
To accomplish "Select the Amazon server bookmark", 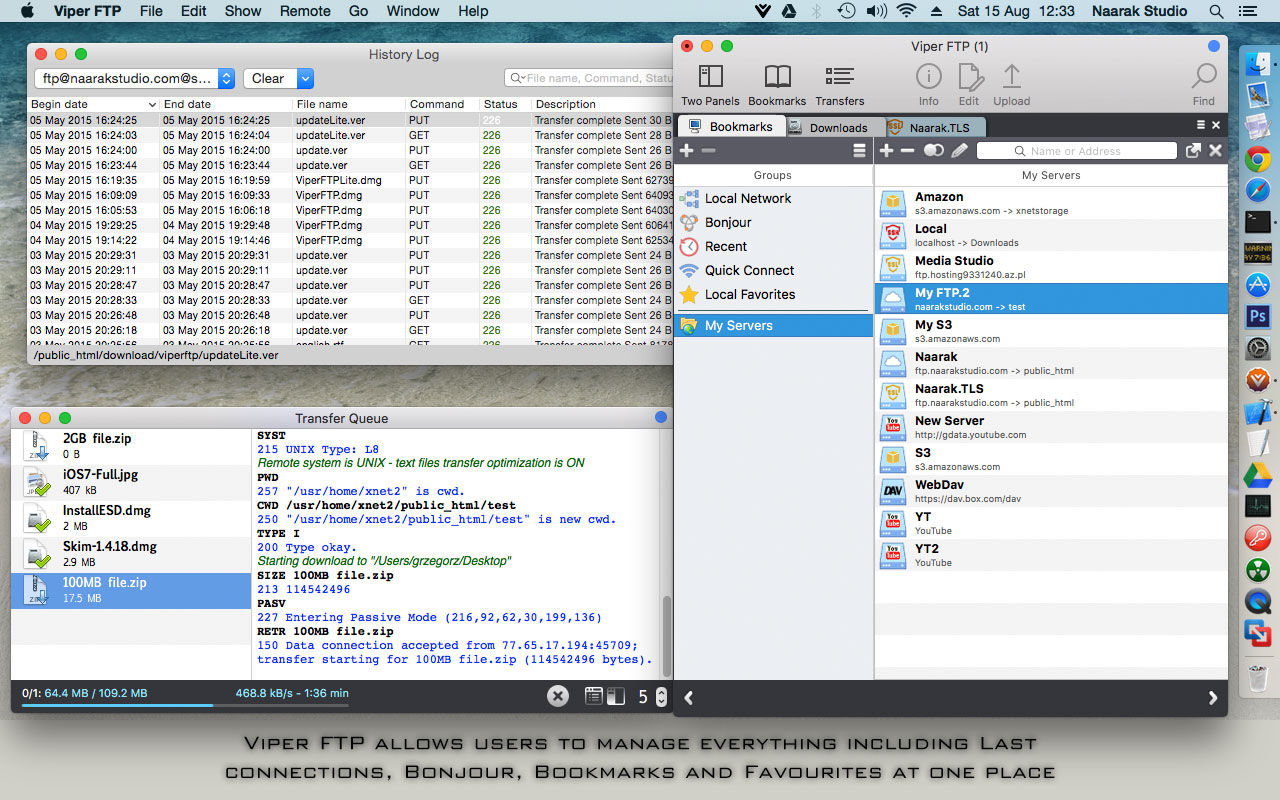I will coord(1051,203).
